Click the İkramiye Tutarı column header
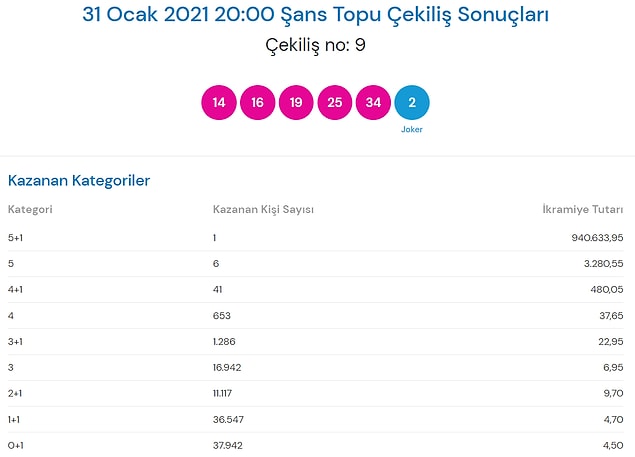This screenshot has height=457, width=635. 583,209
